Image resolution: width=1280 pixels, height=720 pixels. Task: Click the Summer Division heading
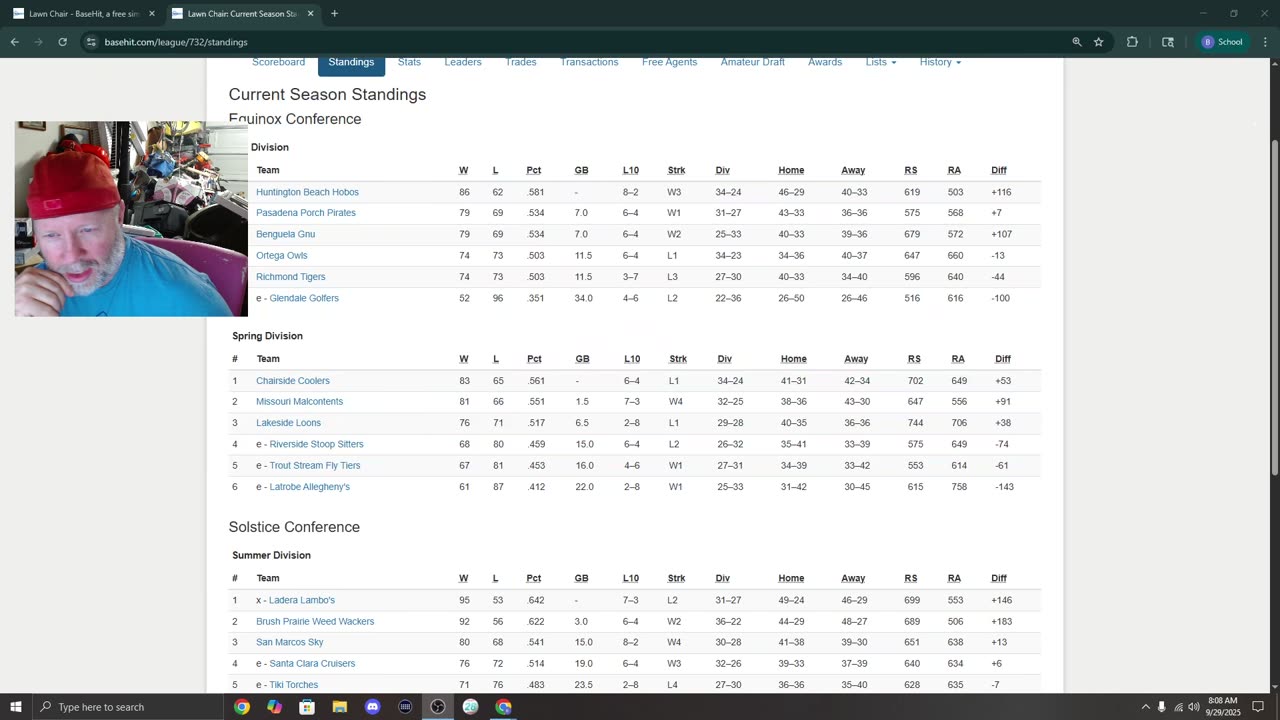[x=271, y=555]
